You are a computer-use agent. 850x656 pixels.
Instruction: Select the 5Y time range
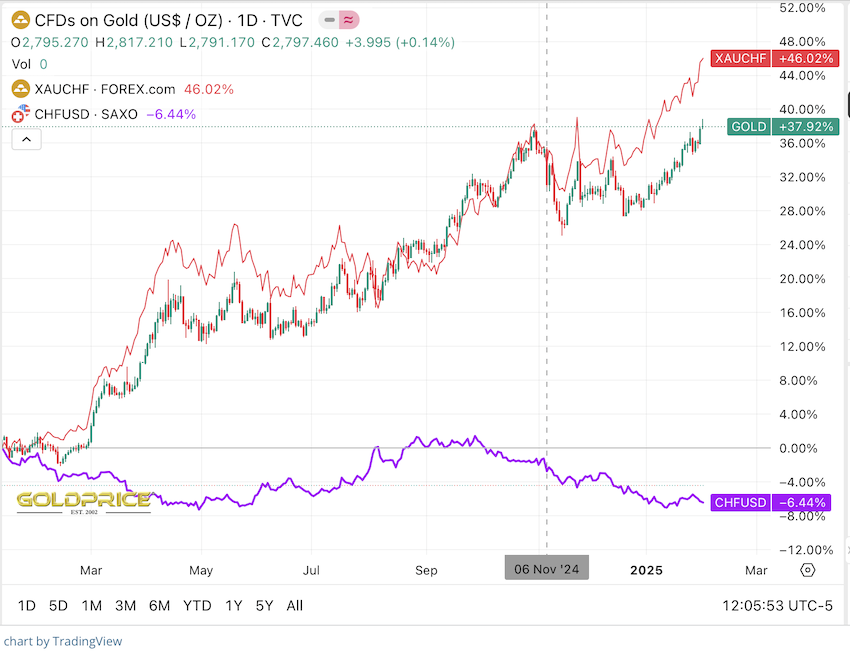[x=265, y=606]
